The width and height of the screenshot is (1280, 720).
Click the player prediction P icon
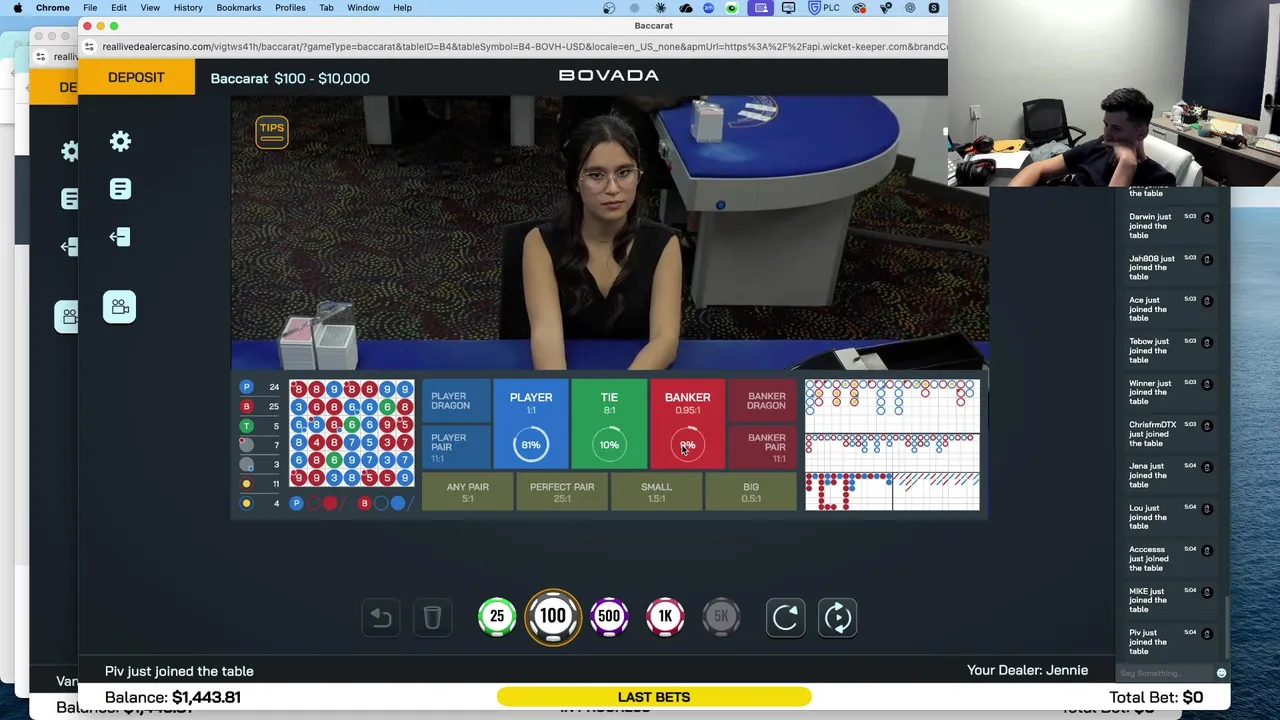pyautogui.click(x=296, y=503)
